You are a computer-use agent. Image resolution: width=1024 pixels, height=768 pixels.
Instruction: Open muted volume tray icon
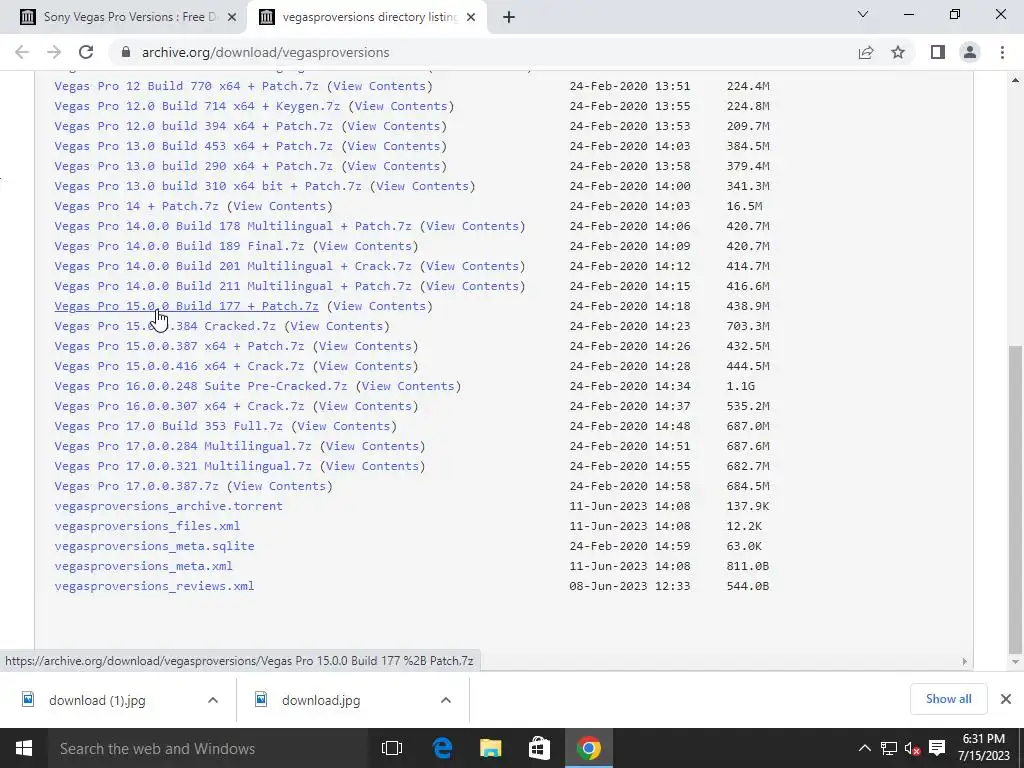912,748
